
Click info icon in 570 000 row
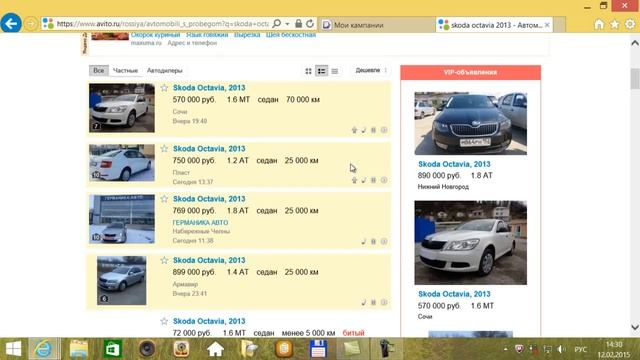(384, 130)
